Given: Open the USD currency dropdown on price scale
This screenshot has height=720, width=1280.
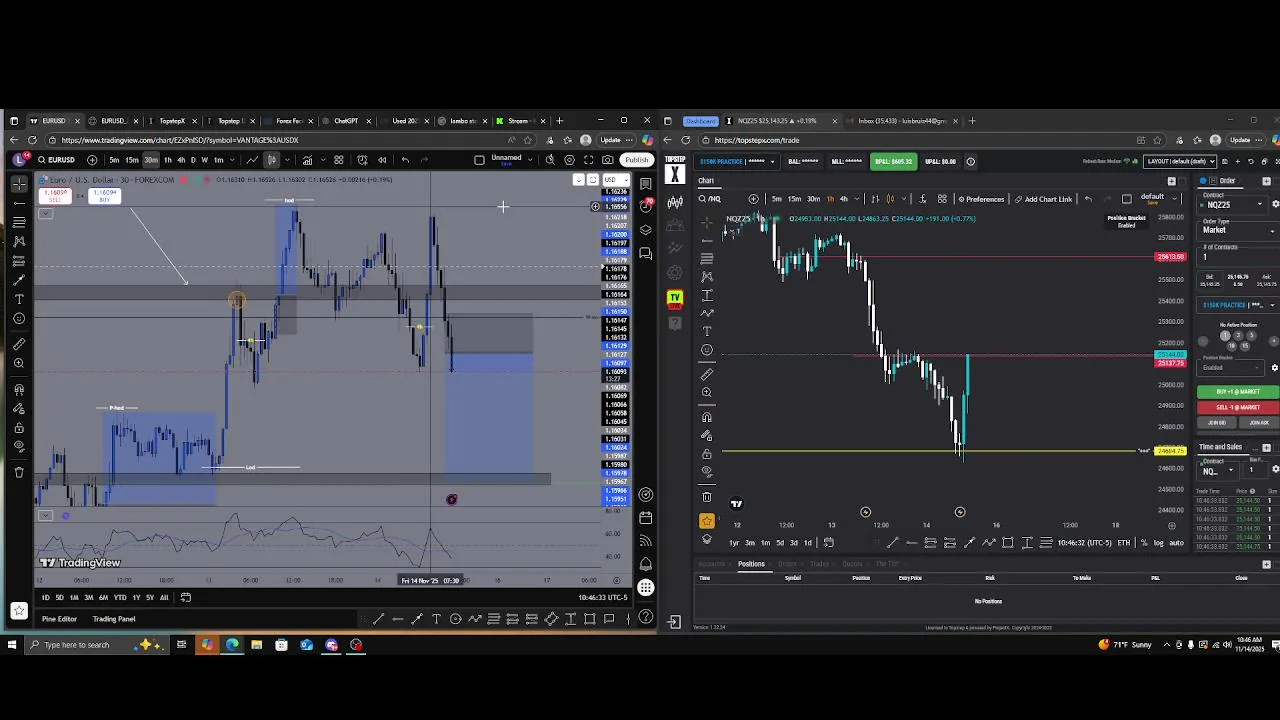Looking at the screenshot, I should (x=617, y=180).
